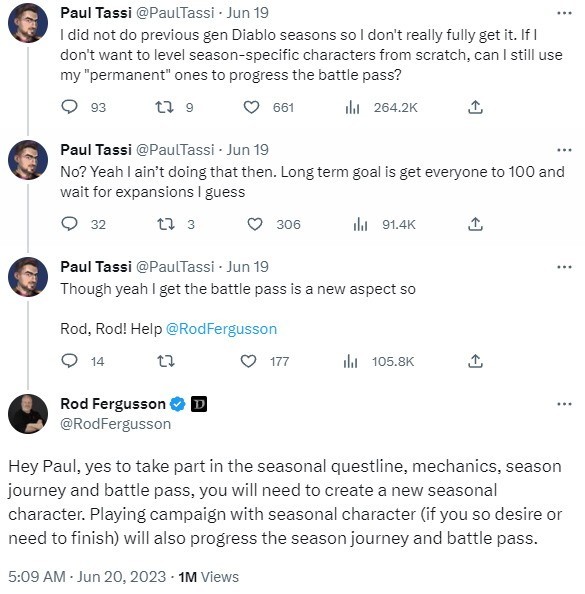Share the first tweet about Diablo seasons
The height and width of the screenshot is (594, 585).
(x=475, y=107)
